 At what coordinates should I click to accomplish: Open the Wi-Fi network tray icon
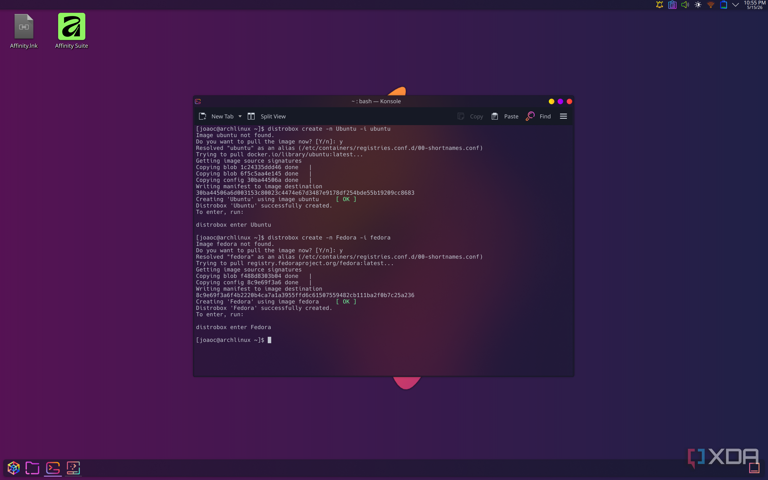pos(710,4)
